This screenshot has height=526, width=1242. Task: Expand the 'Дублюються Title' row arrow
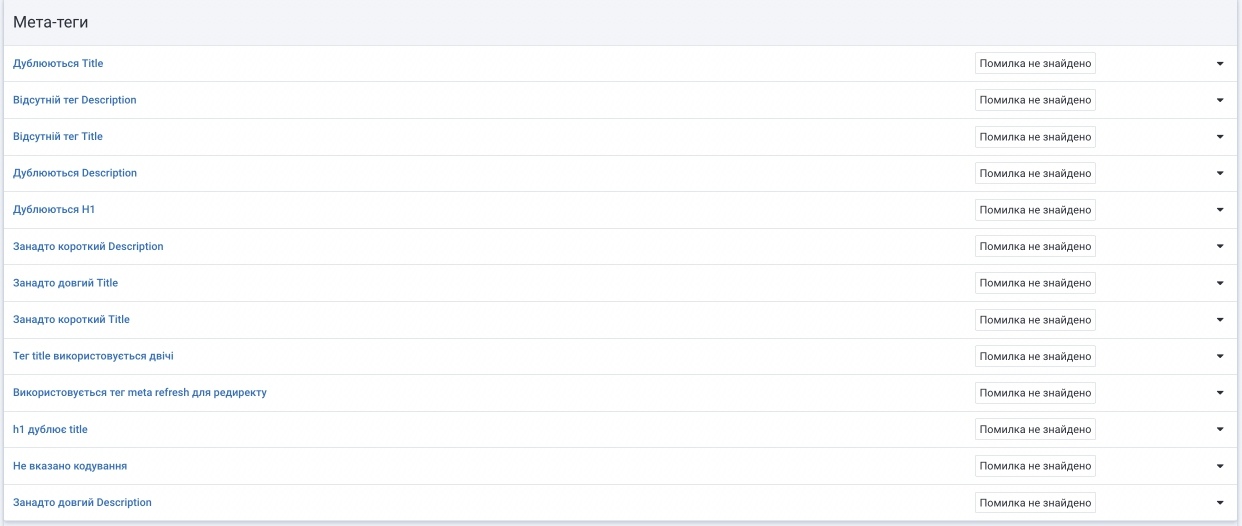tap(1220, 64)
